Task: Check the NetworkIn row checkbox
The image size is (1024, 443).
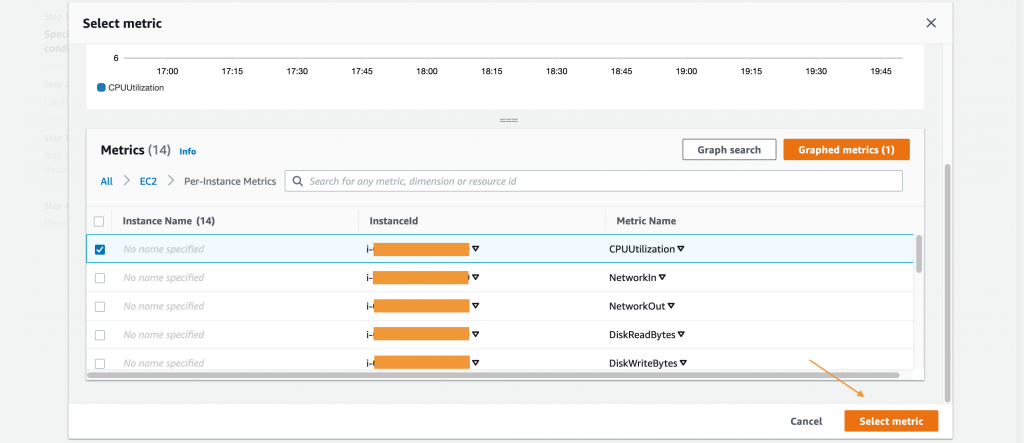Action: click(x=100, y=278)
